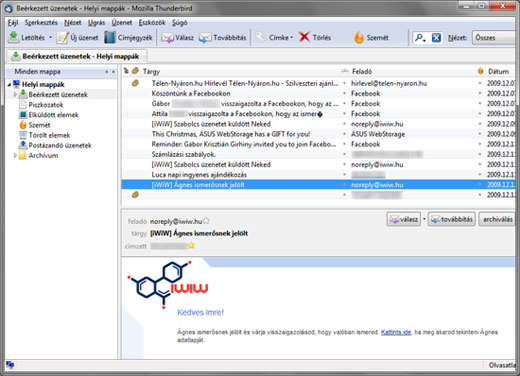Click the Letöltés download icon
520x376 pixels.
click(13, 37)
